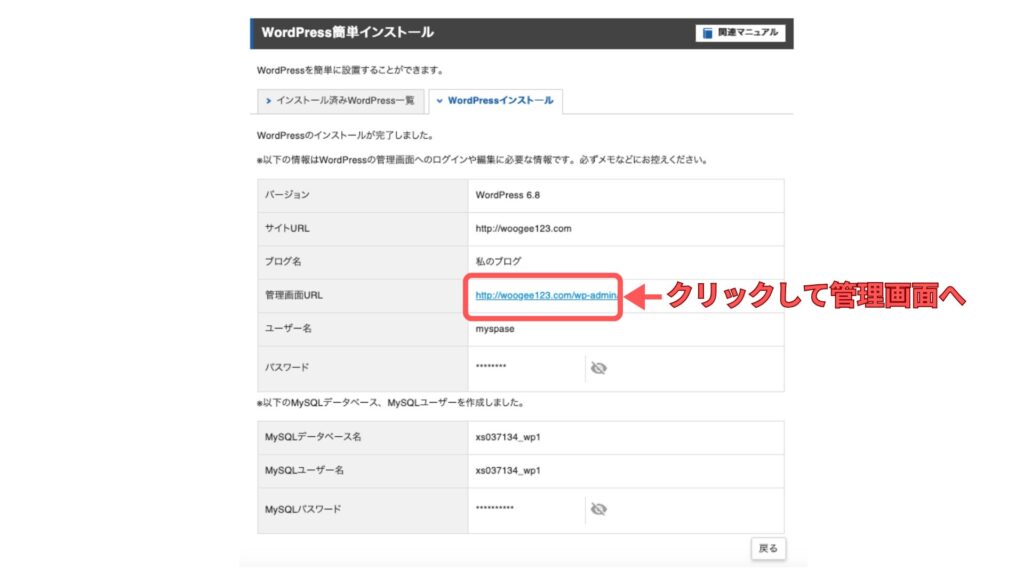Screen dimensions: 1024x576
Task: Select the username value myspase
Action: tap(494, 329)
